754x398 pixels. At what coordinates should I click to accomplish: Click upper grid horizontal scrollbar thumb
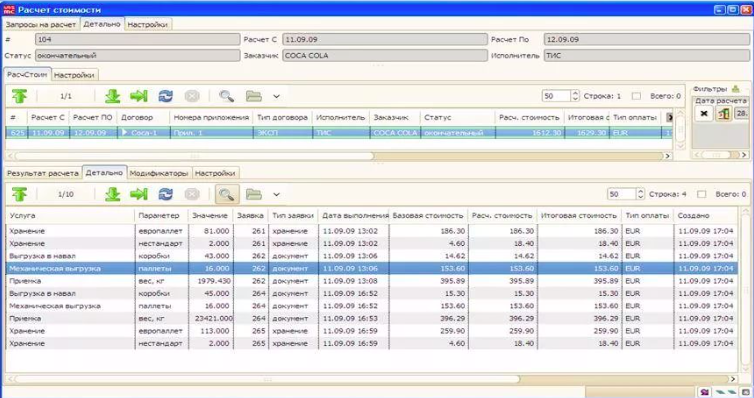[x=194, y=156]
